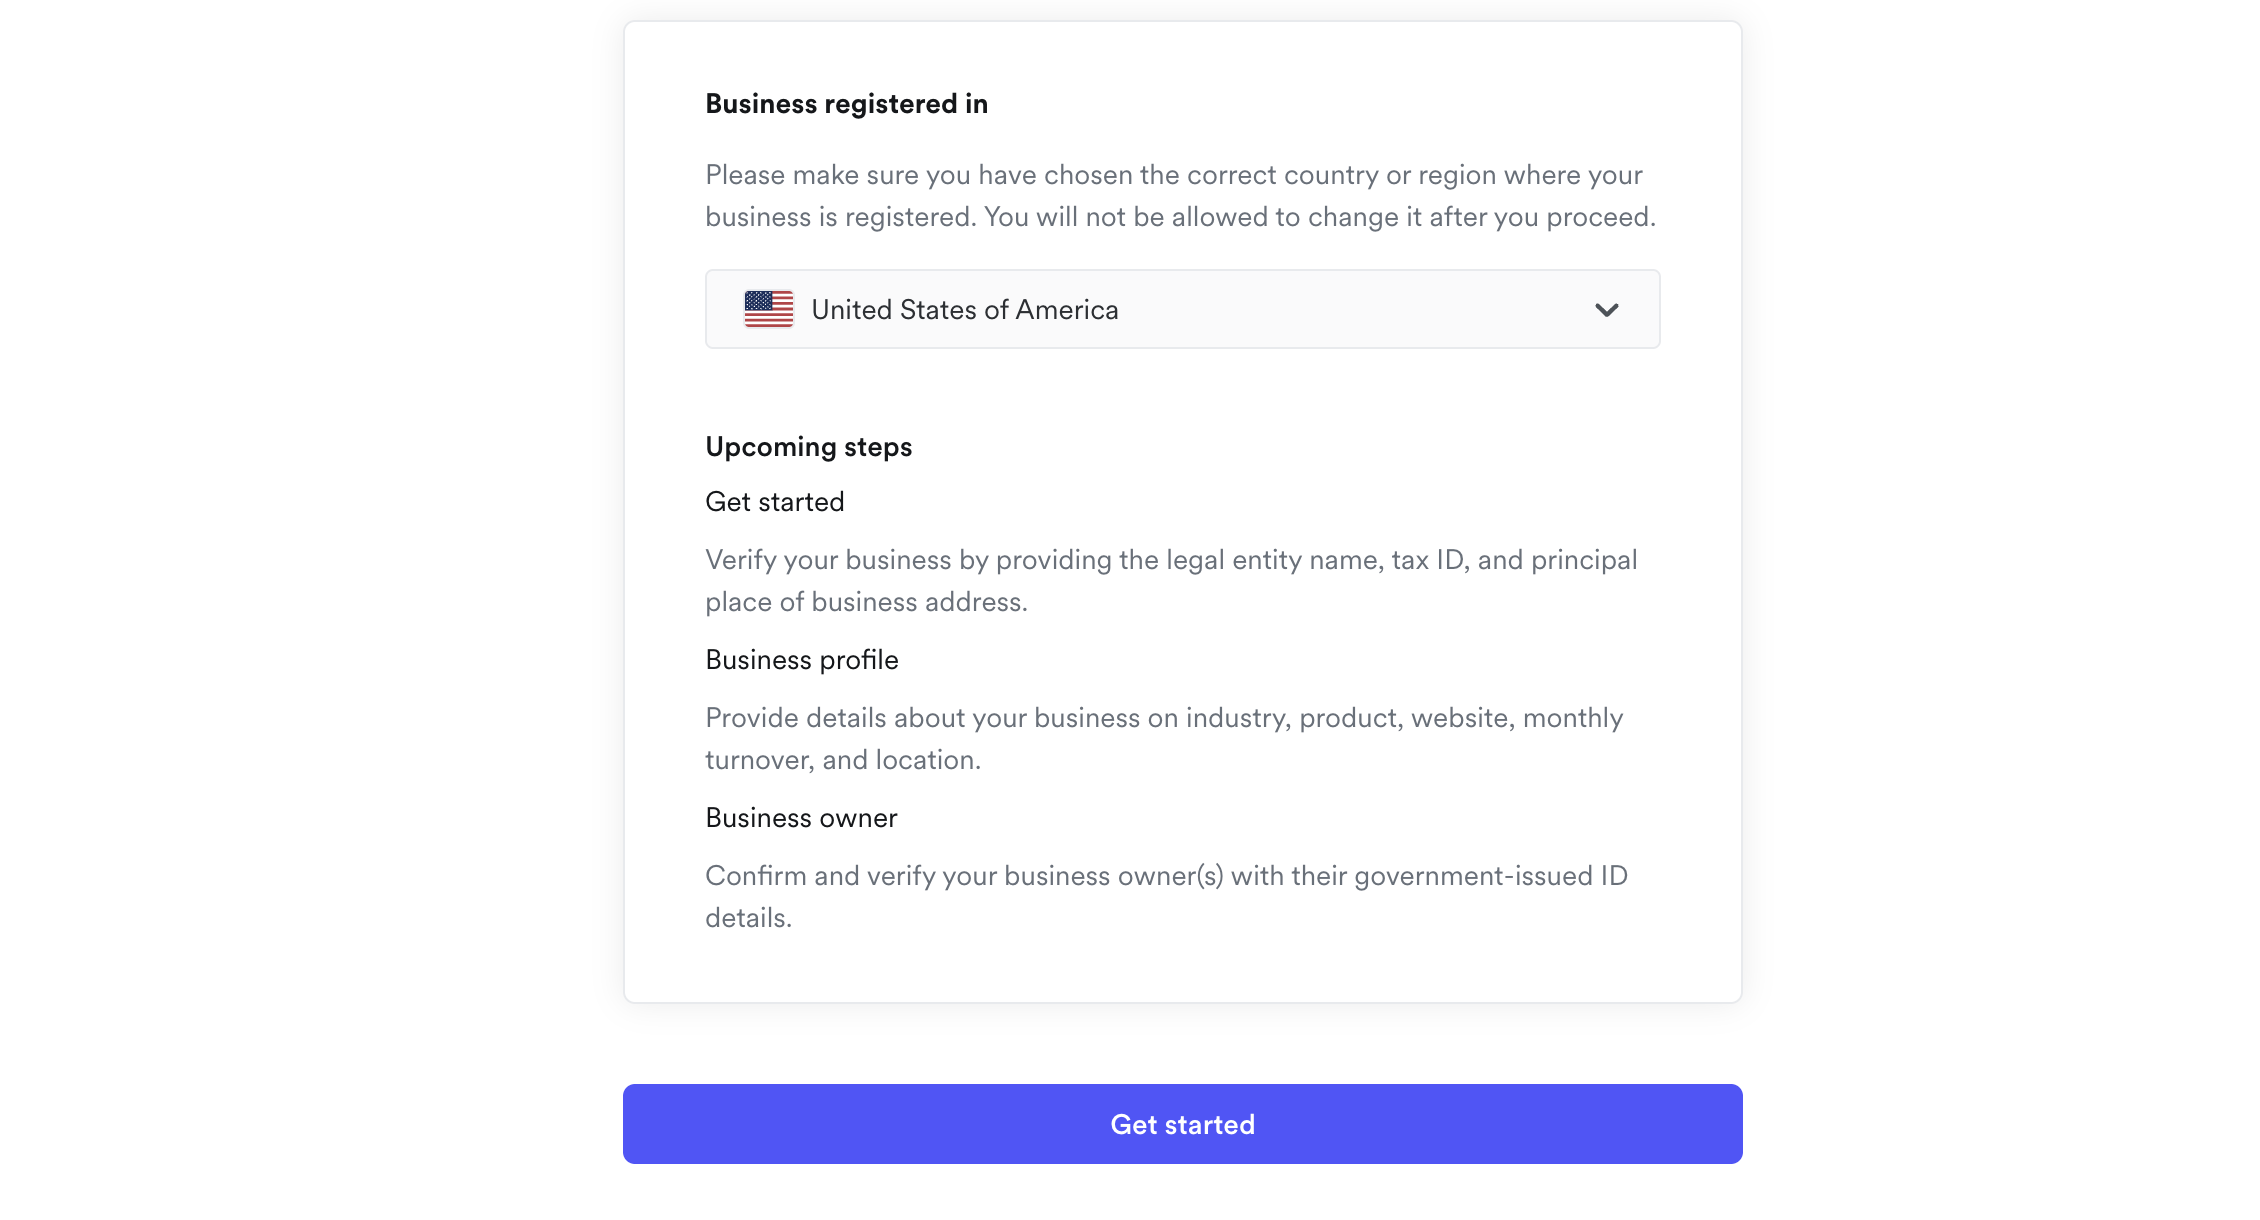
Task: Select the Business profile step title
Action: point(801,660)
